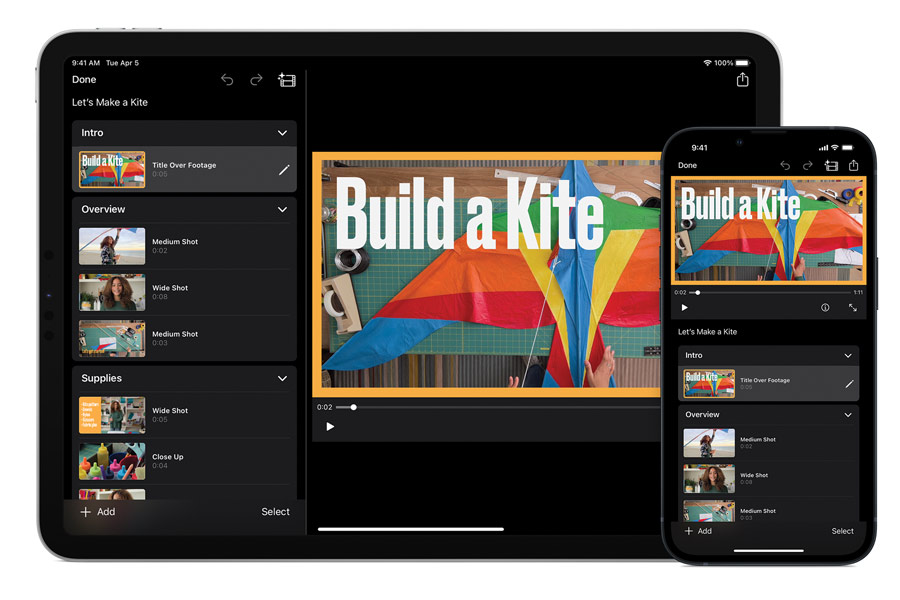Collapse the Supplies section on iPad
The height and width of the screenshot is (600, 900).
(x=282, y=378)
